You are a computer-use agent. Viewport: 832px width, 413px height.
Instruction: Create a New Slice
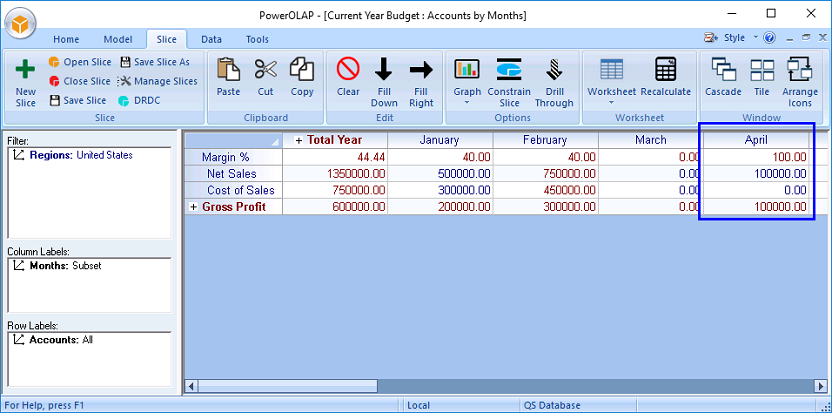click(25, 82)
